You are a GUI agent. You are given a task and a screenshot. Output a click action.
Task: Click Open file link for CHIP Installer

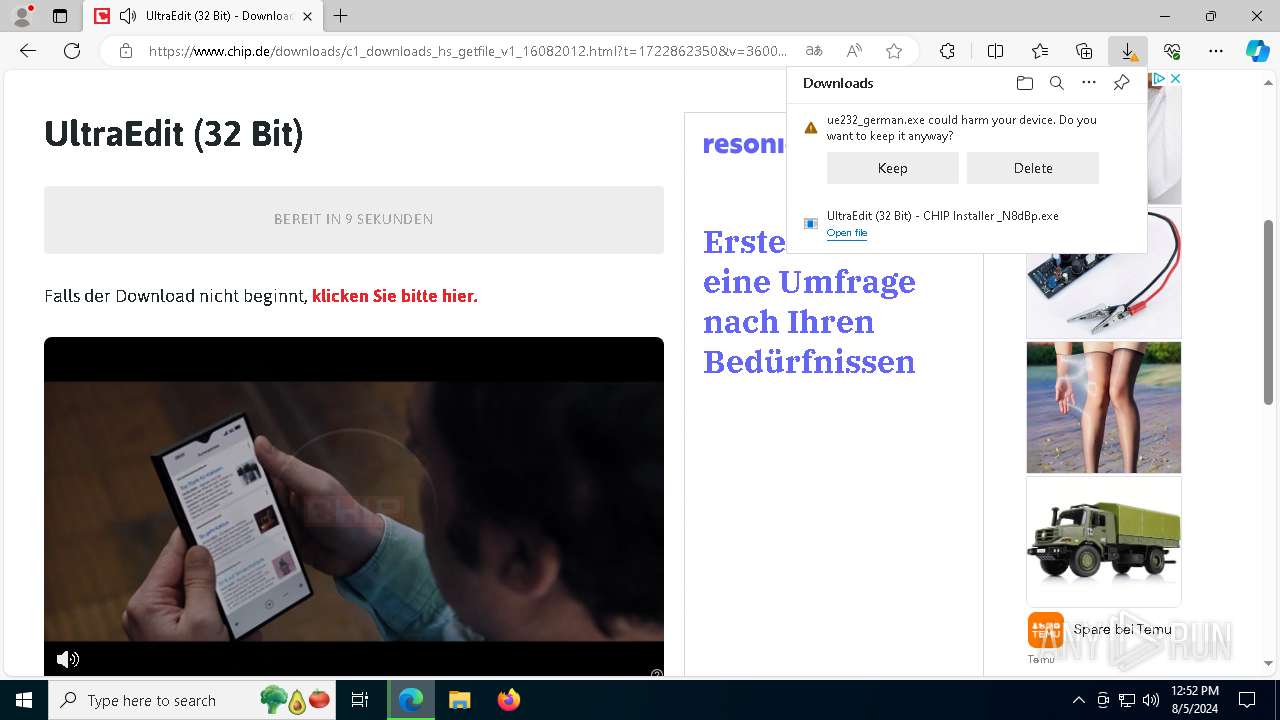(x=847, y=233)
